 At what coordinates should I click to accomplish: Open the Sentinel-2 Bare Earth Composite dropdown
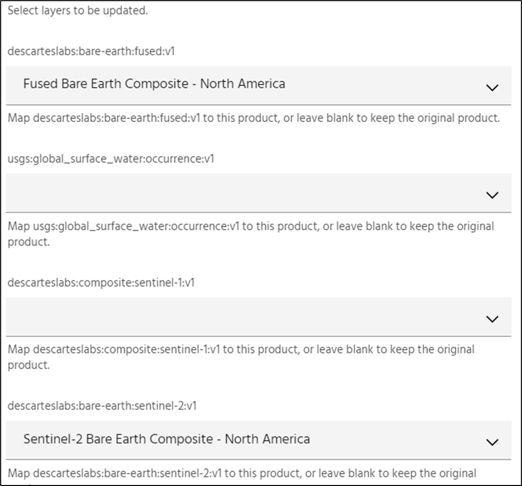tap(258, 440)
